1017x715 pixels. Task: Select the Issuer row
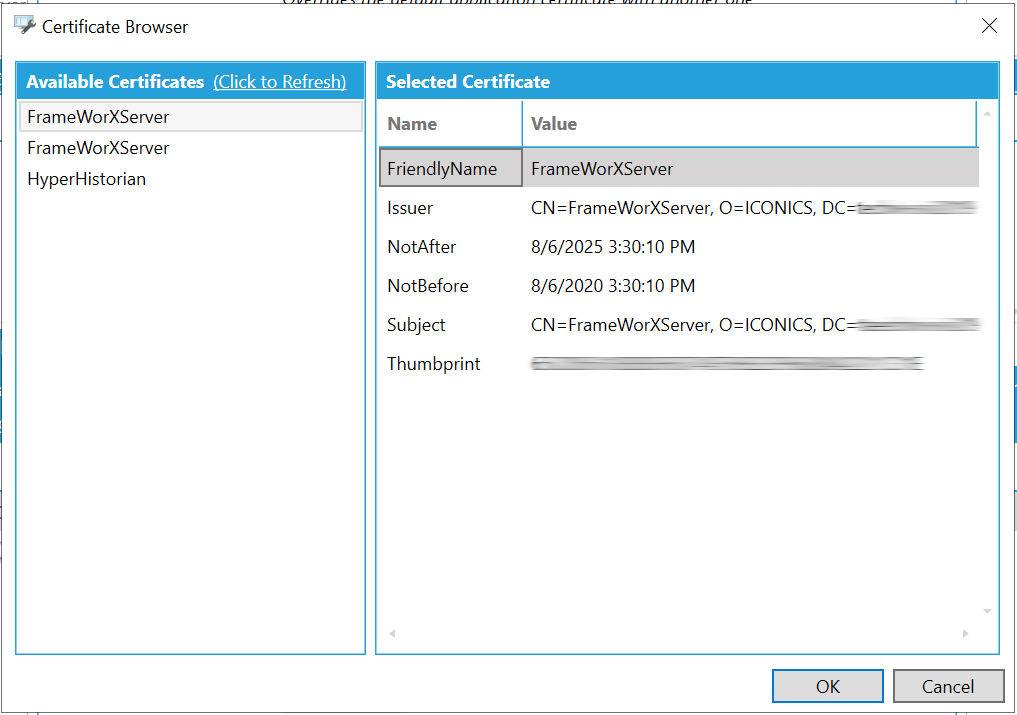coord(410,208)
